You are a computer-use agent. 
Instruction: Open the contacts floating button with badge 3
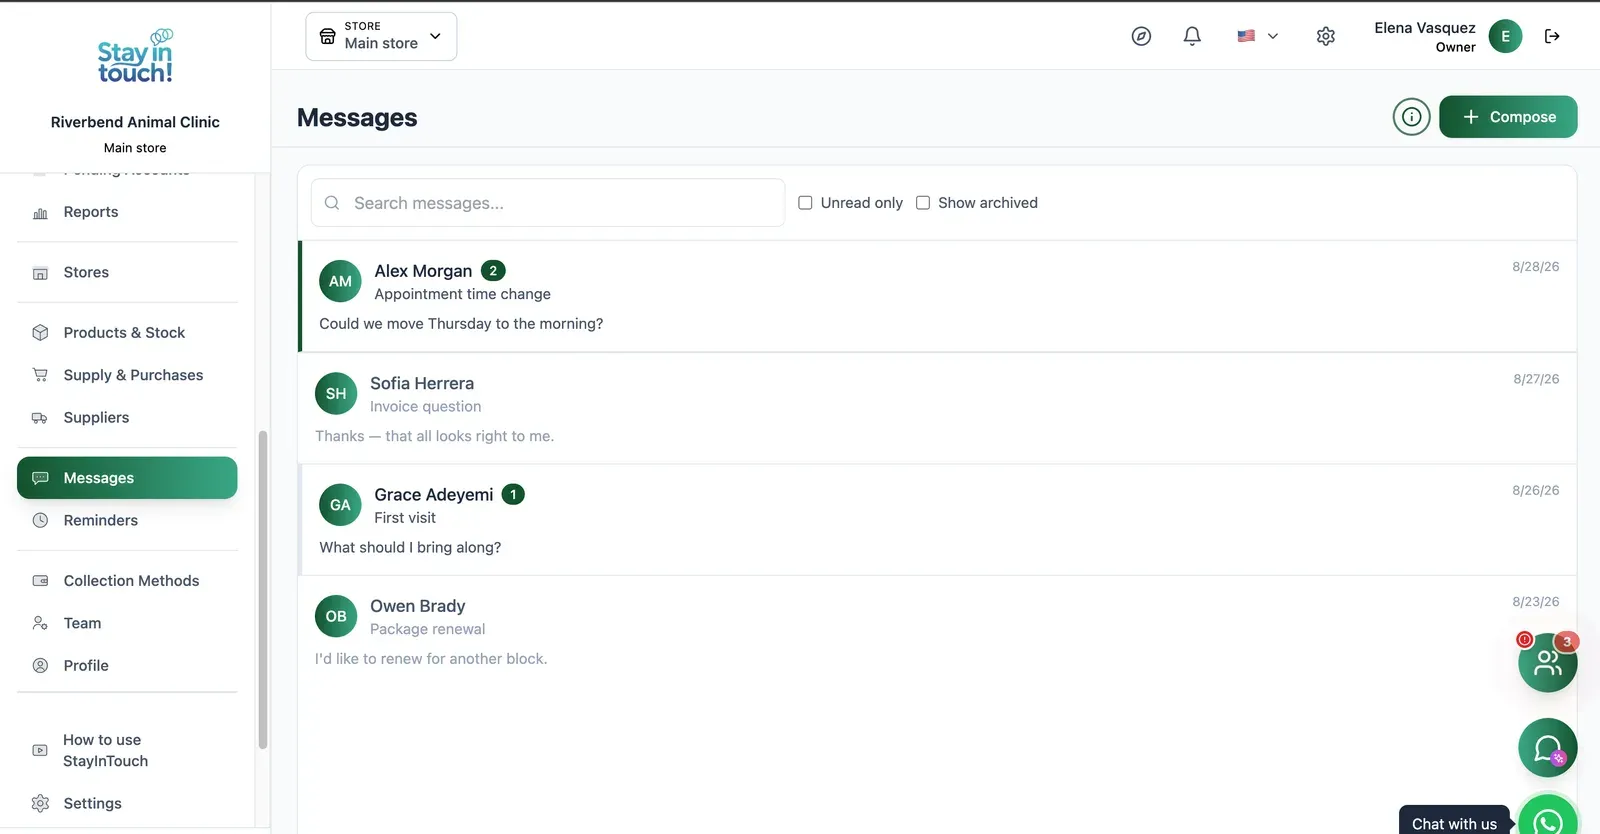point(1547,662)
